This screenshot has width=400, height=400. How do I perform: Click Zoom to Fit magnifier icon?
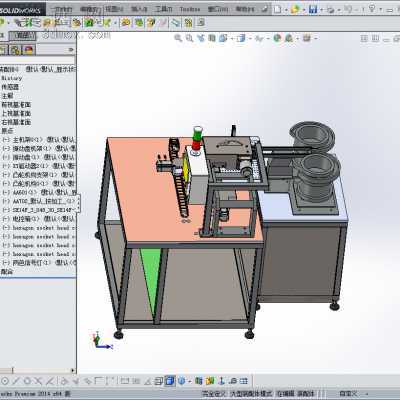click(178, 38)
